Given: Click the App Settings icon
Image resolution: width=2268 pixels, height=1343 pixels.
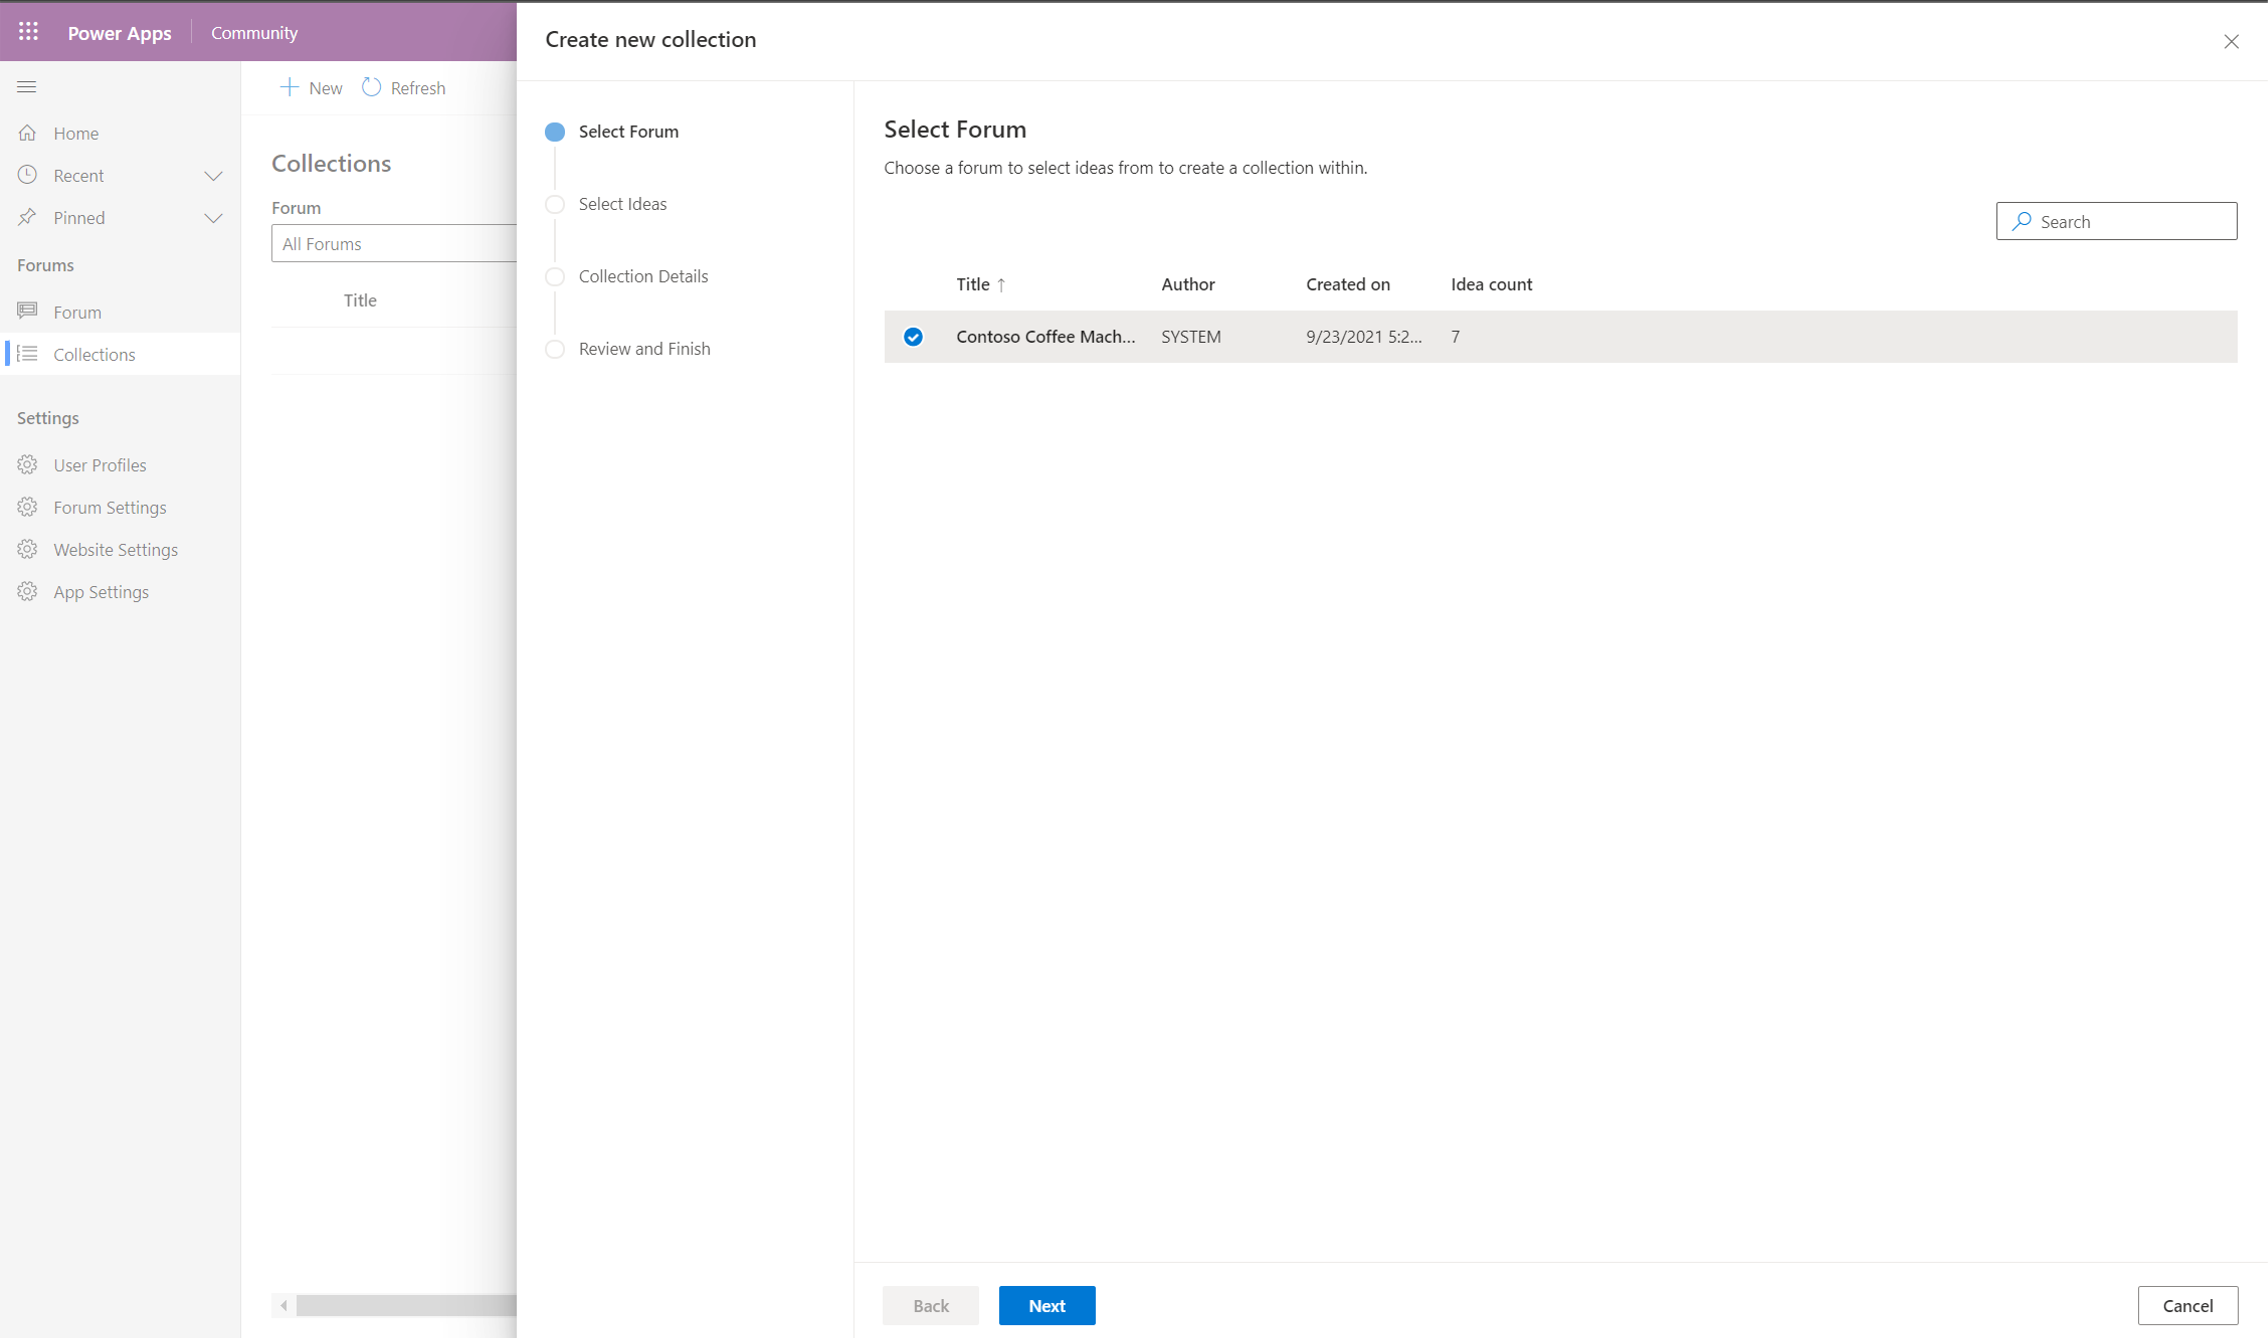Looking at the screenshot, I should coord(29,592).
